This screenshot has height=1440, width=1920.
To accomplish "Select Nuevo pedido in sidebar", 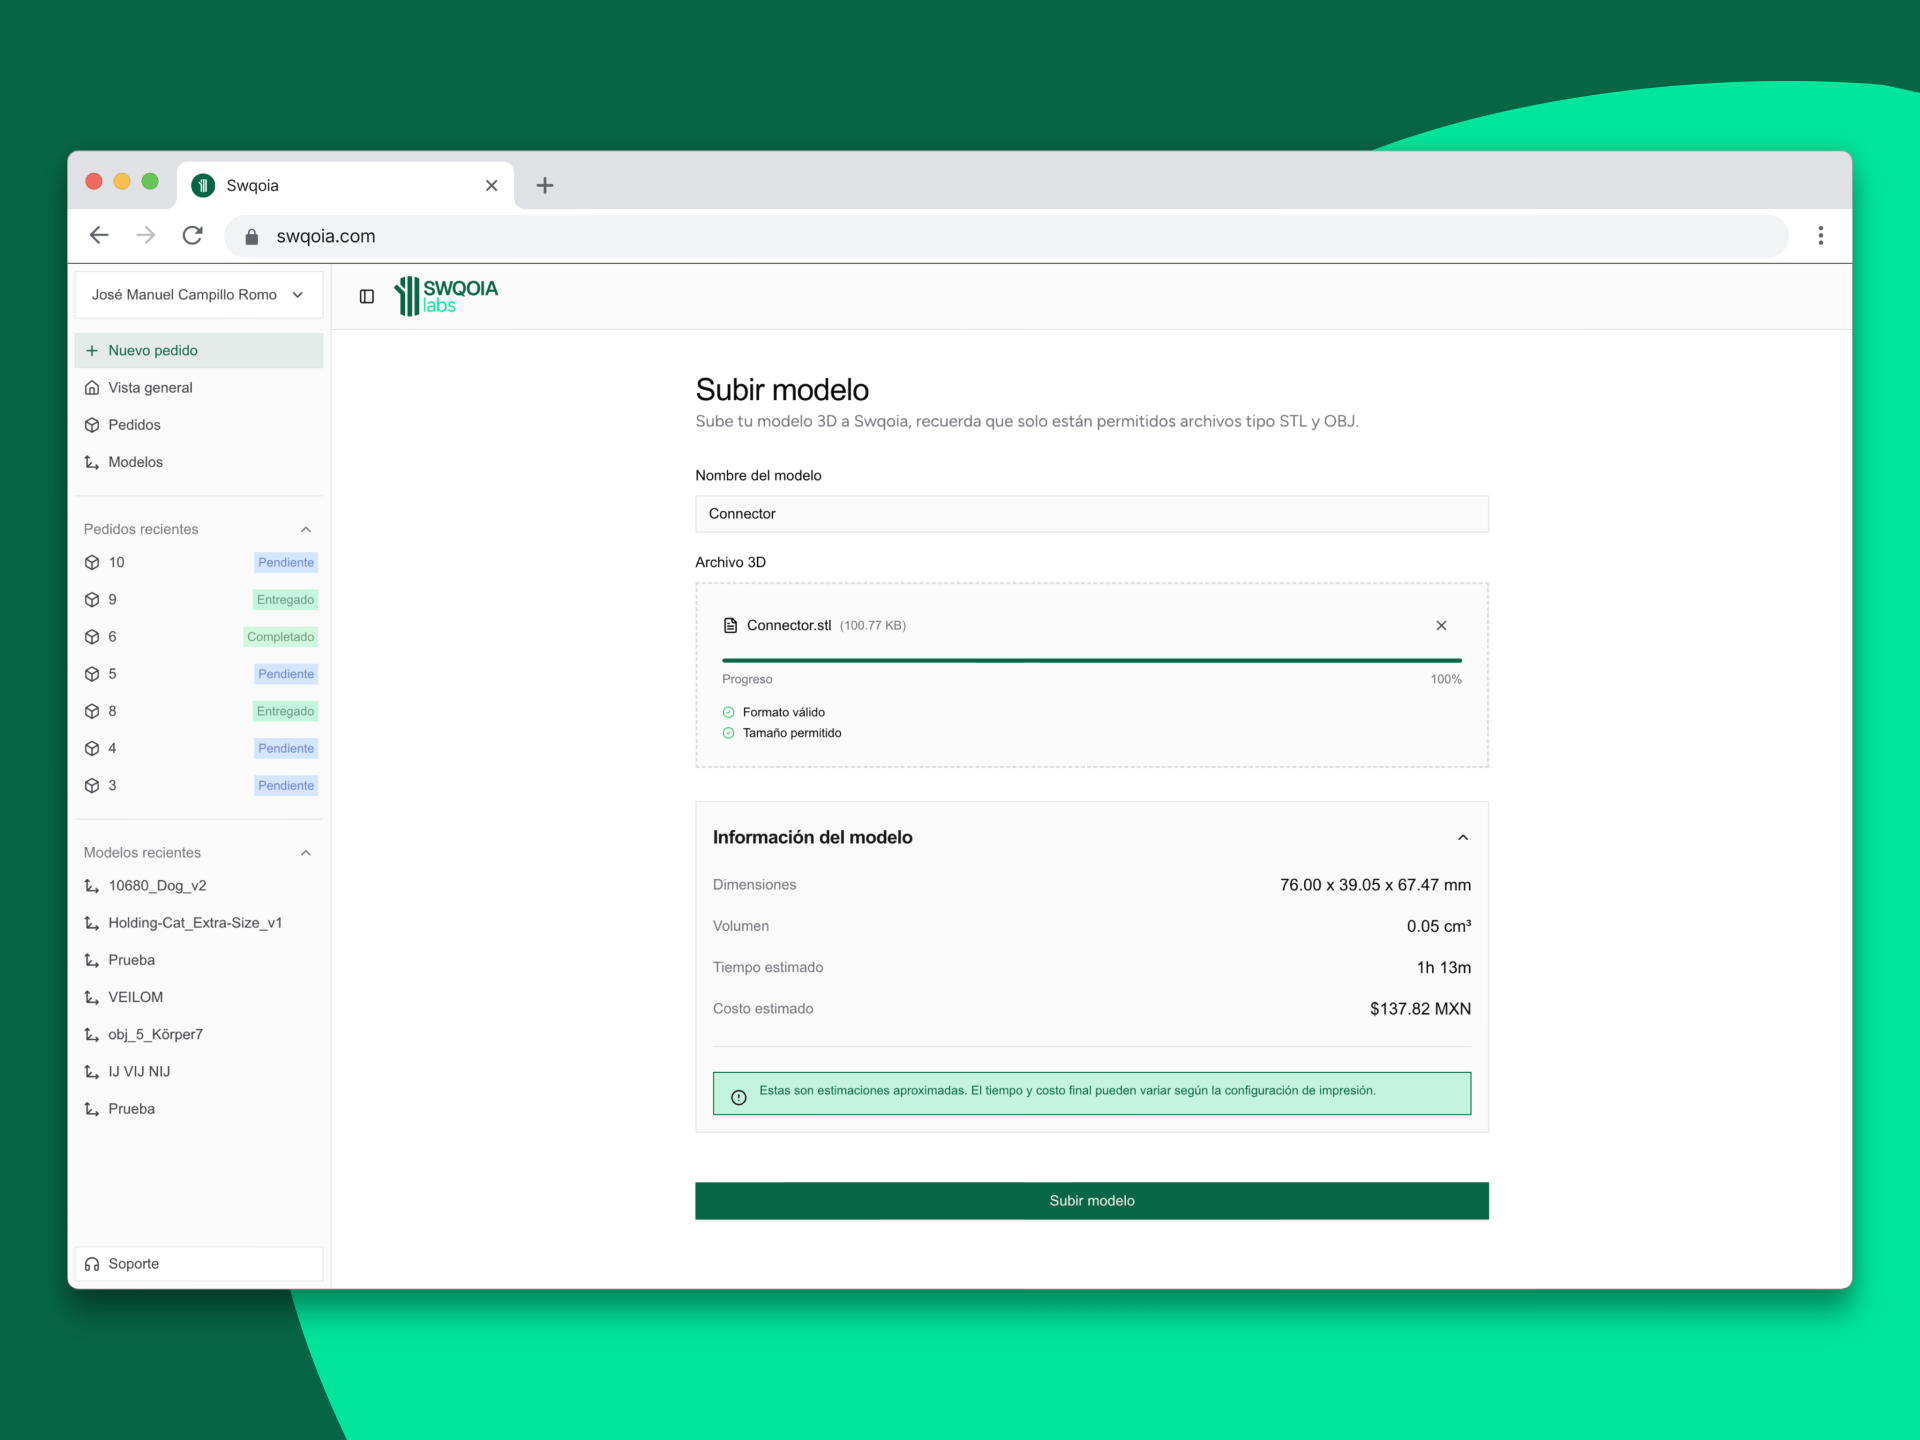I will tap(199, 350).
